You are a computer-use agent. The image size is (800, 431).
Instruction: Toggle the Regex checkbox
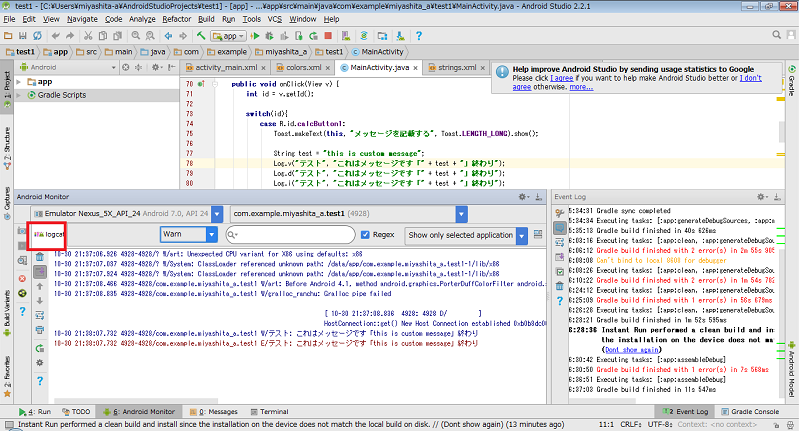364,234
